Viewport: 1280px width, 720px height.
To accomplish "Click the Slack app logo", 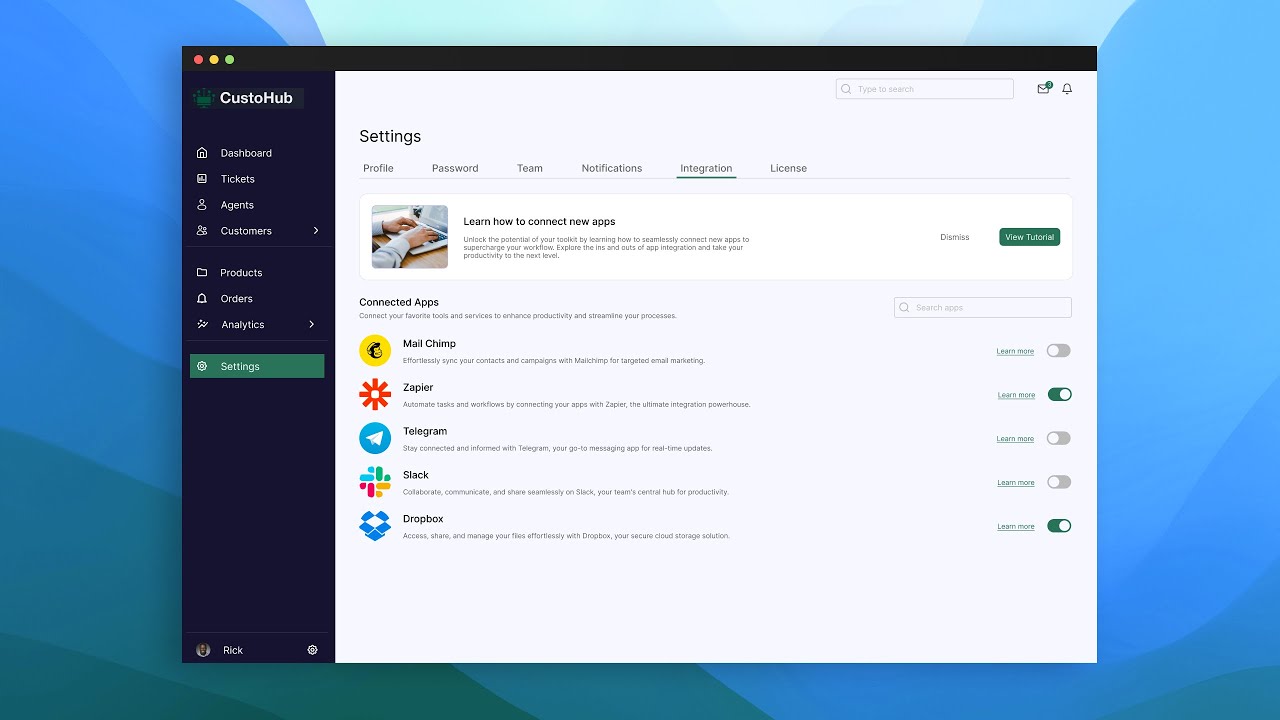I will (375, 482).
